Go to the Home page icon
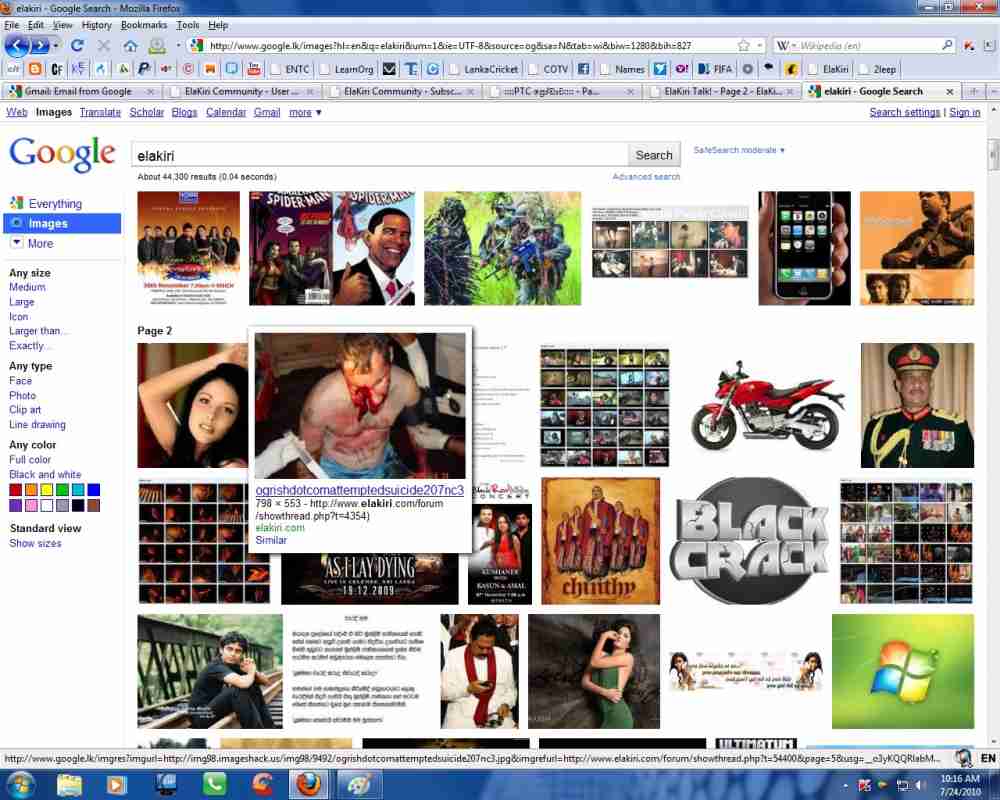This screenshot has width=1000, height=800. (130, 45)
